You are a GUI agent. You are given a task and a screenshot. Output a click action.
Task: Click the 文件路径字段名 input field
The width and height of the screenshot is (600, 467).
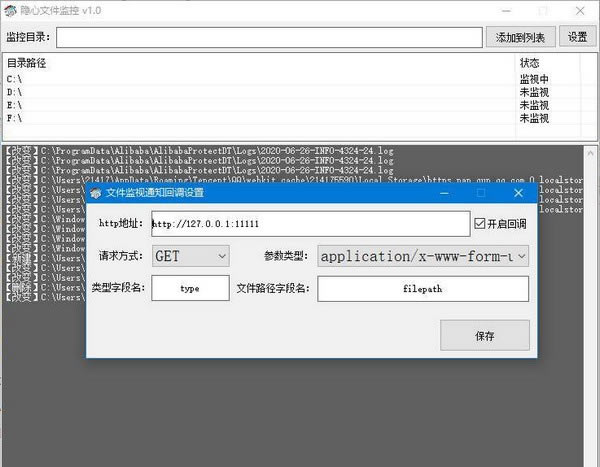click(x=422, y=288)
